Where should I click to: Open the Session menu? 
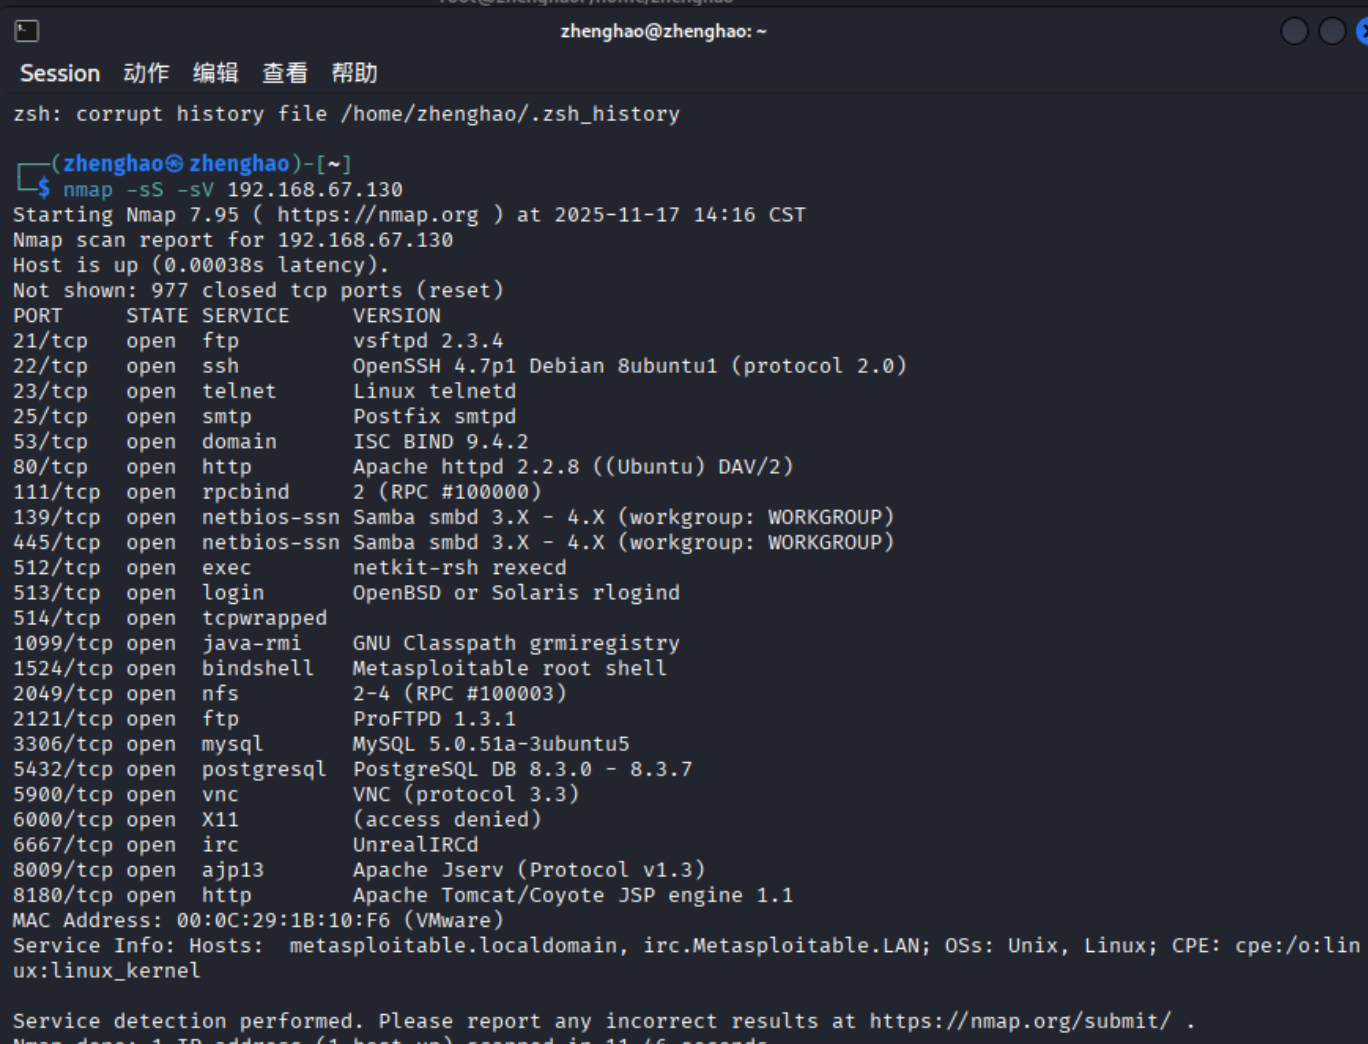60,73
